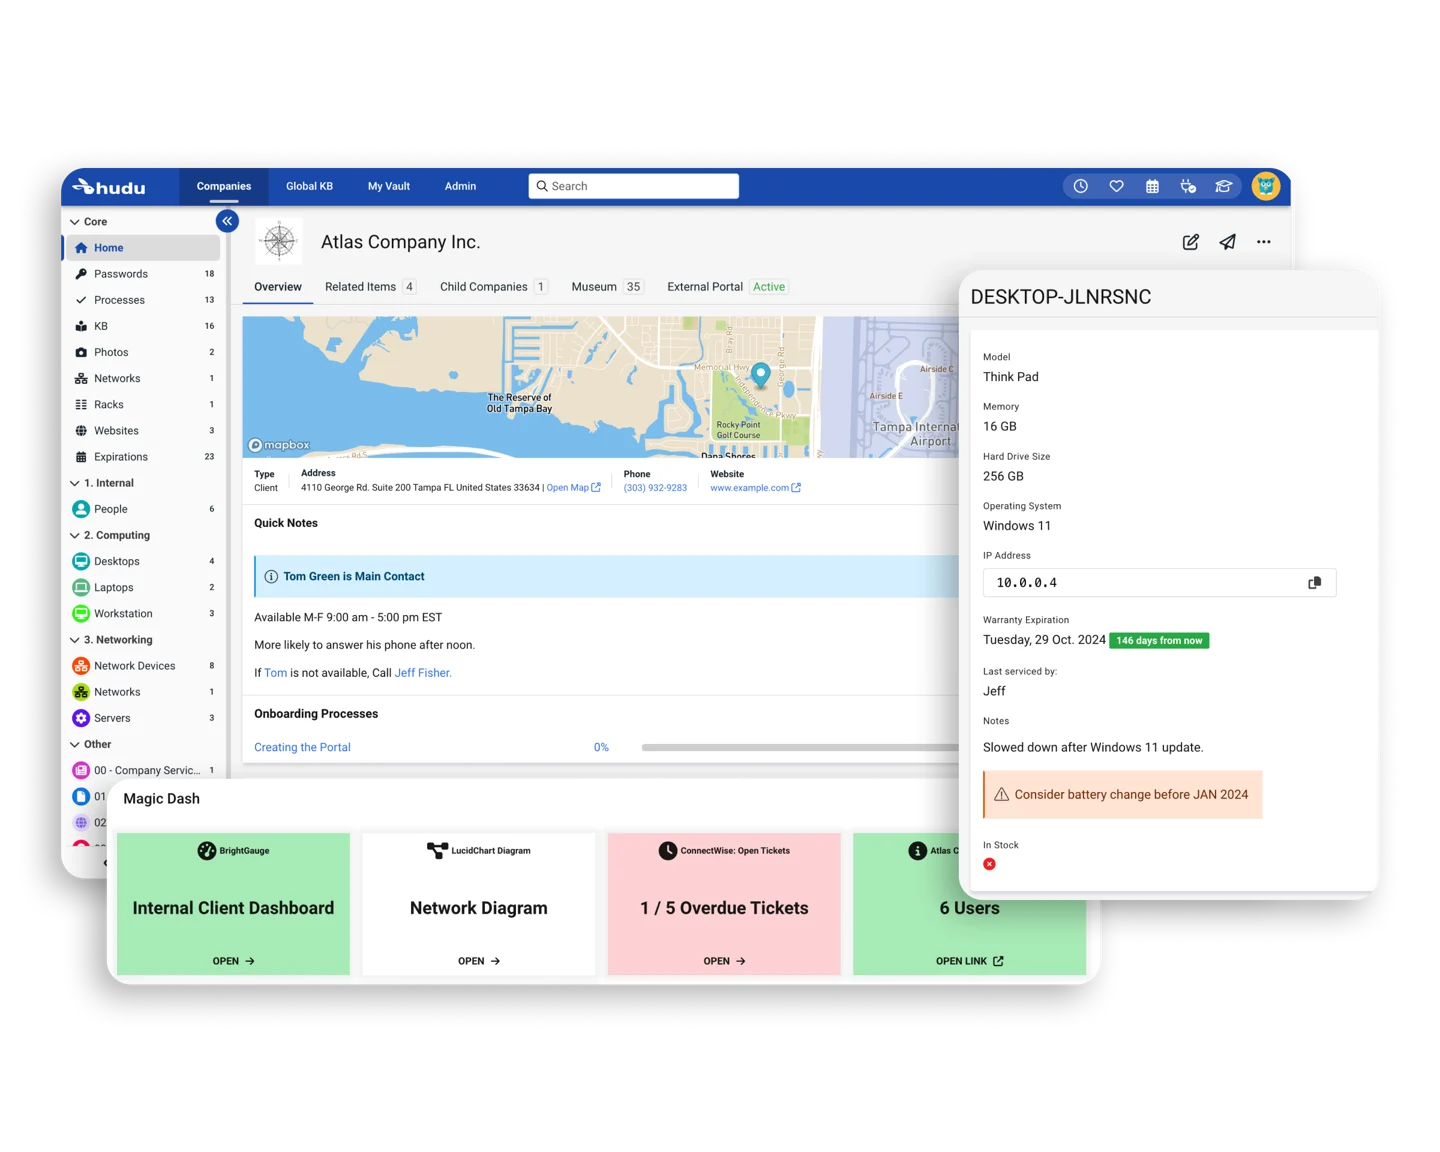Click the Expirations calendar icon
Image resolution: width=1440 pixels, height=1152 pixels.
coord(81,457)
